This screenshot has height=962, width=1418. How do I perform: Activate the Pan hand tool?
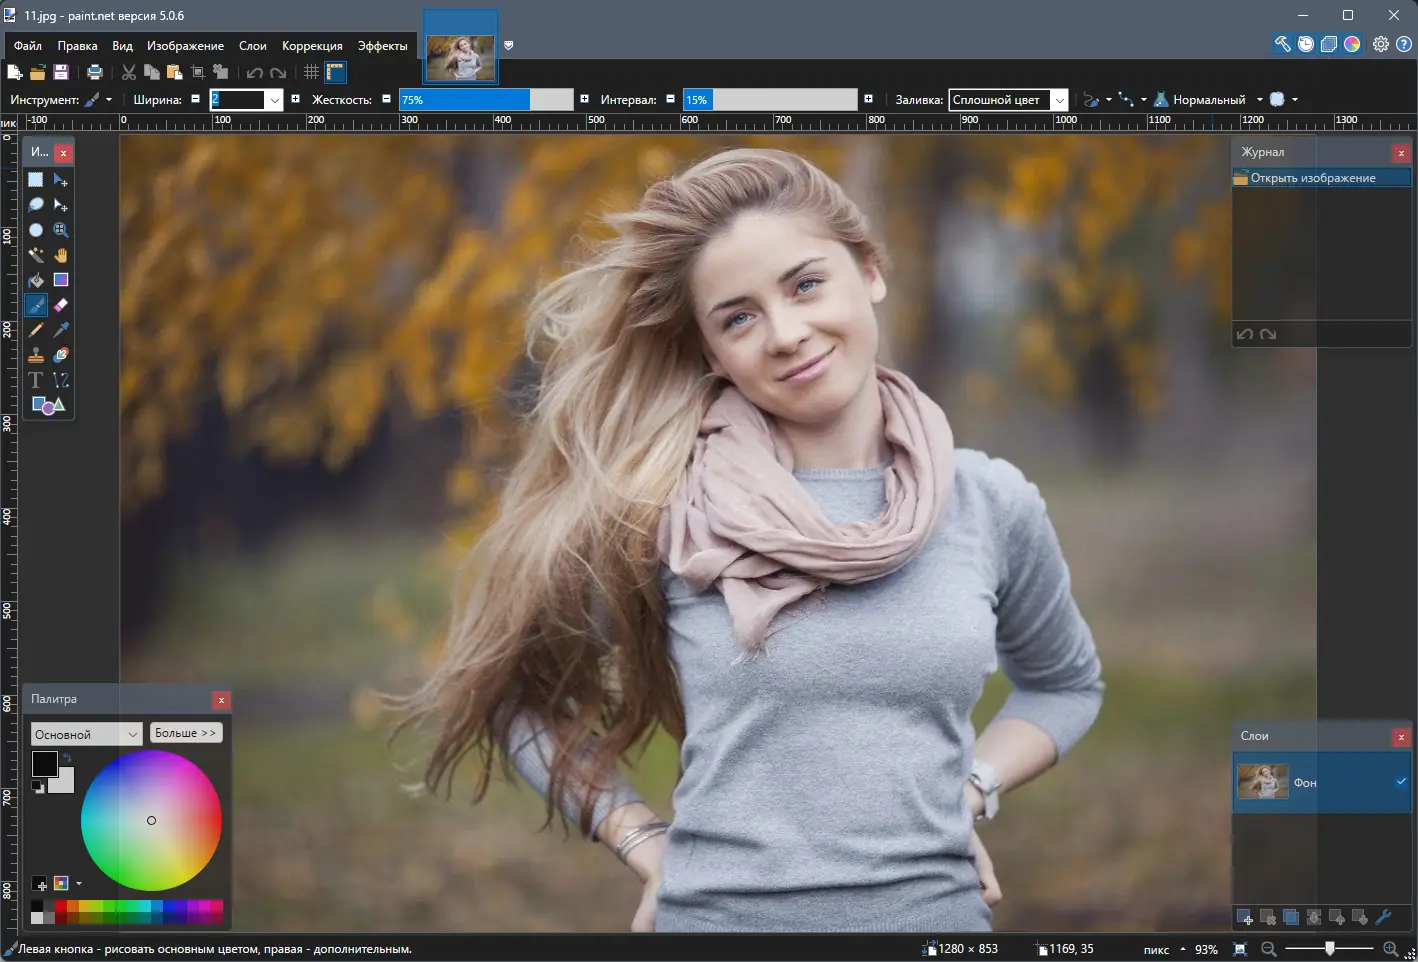61,255
